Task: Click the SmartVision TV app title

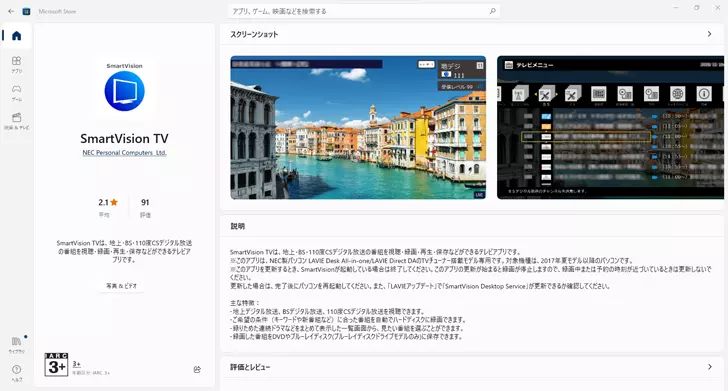Action: point(124,139)
